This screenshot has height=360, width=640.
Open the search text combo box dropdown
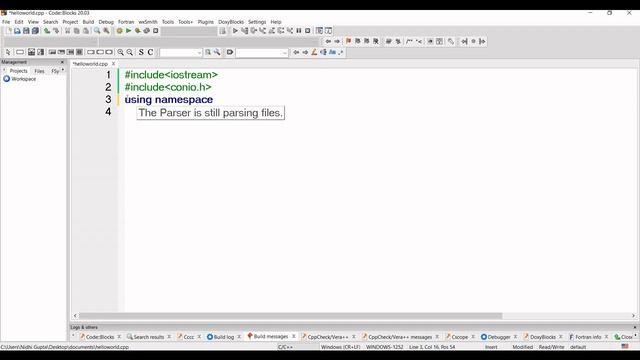(x=199, y=53)
